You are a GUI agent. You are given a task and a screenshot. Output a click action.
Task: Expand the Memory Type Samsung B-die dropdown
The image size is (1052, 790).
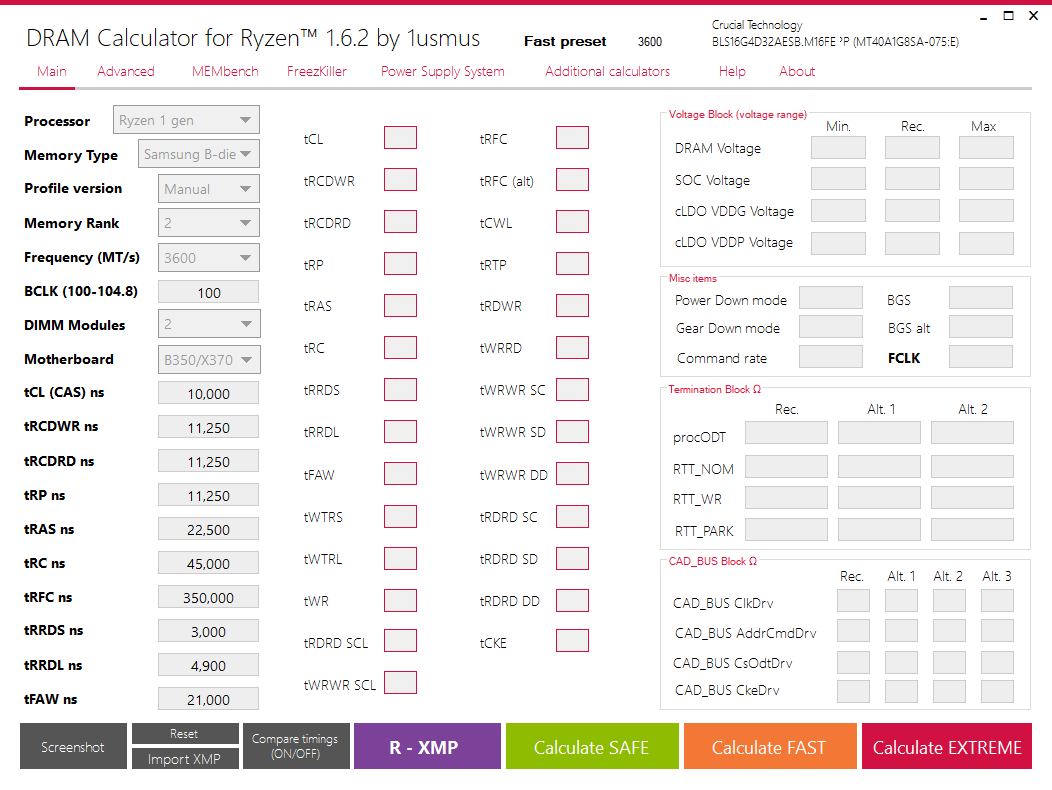[199, 154]
